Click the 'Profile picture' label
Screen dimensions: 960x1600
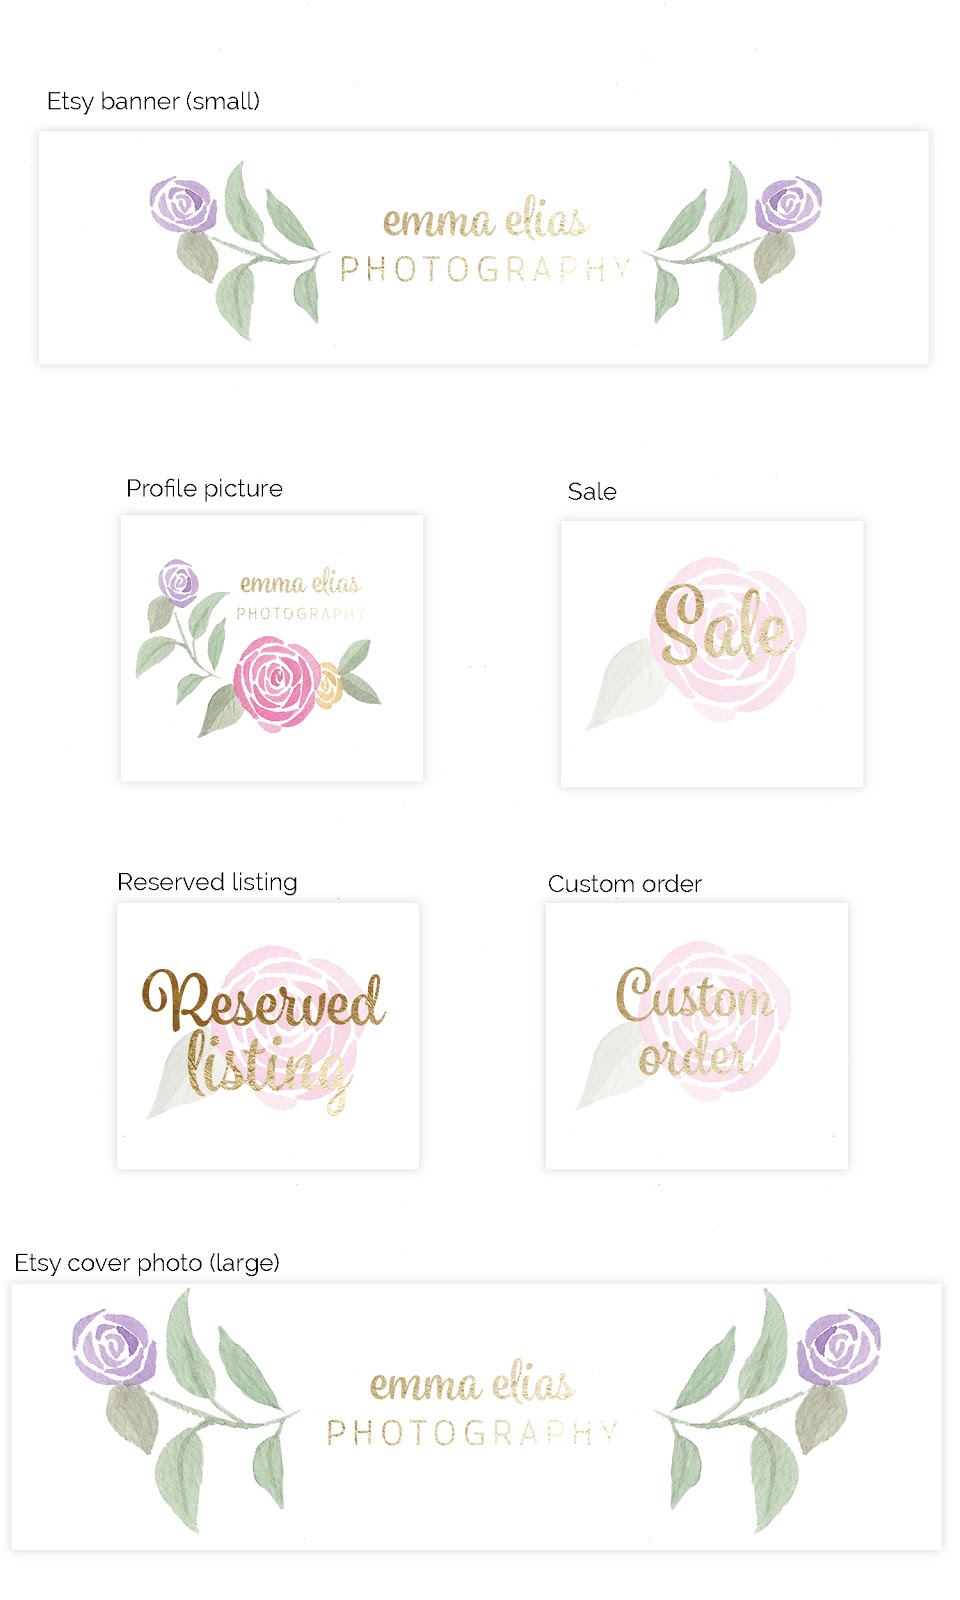[204, 488]
